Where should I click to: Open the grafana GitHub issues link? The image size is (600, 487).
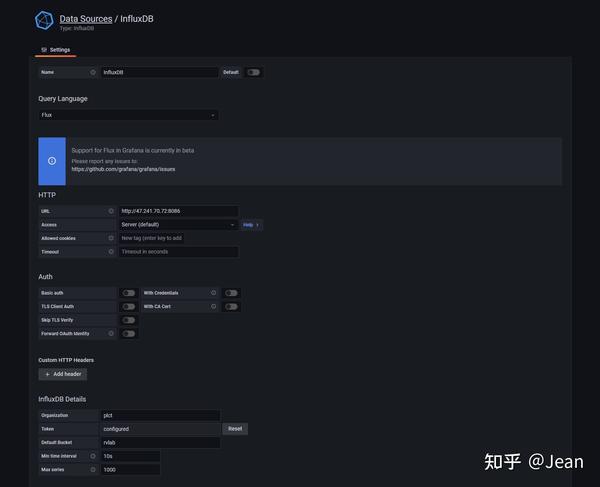click(x=123, y=169)
